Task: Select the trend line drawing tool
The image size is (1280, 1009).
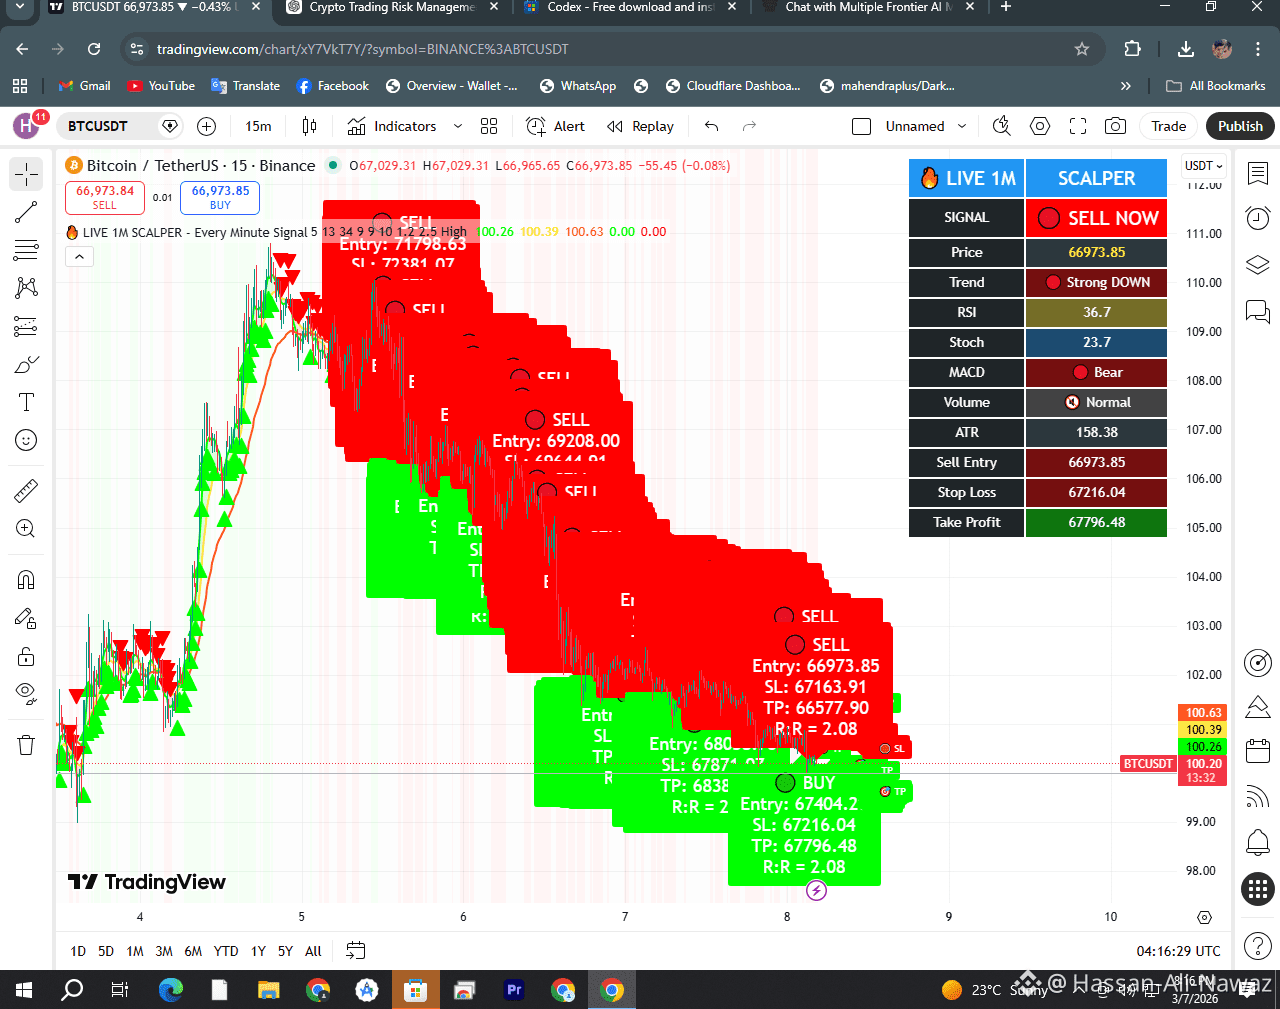Action: [x=27, y=212]
